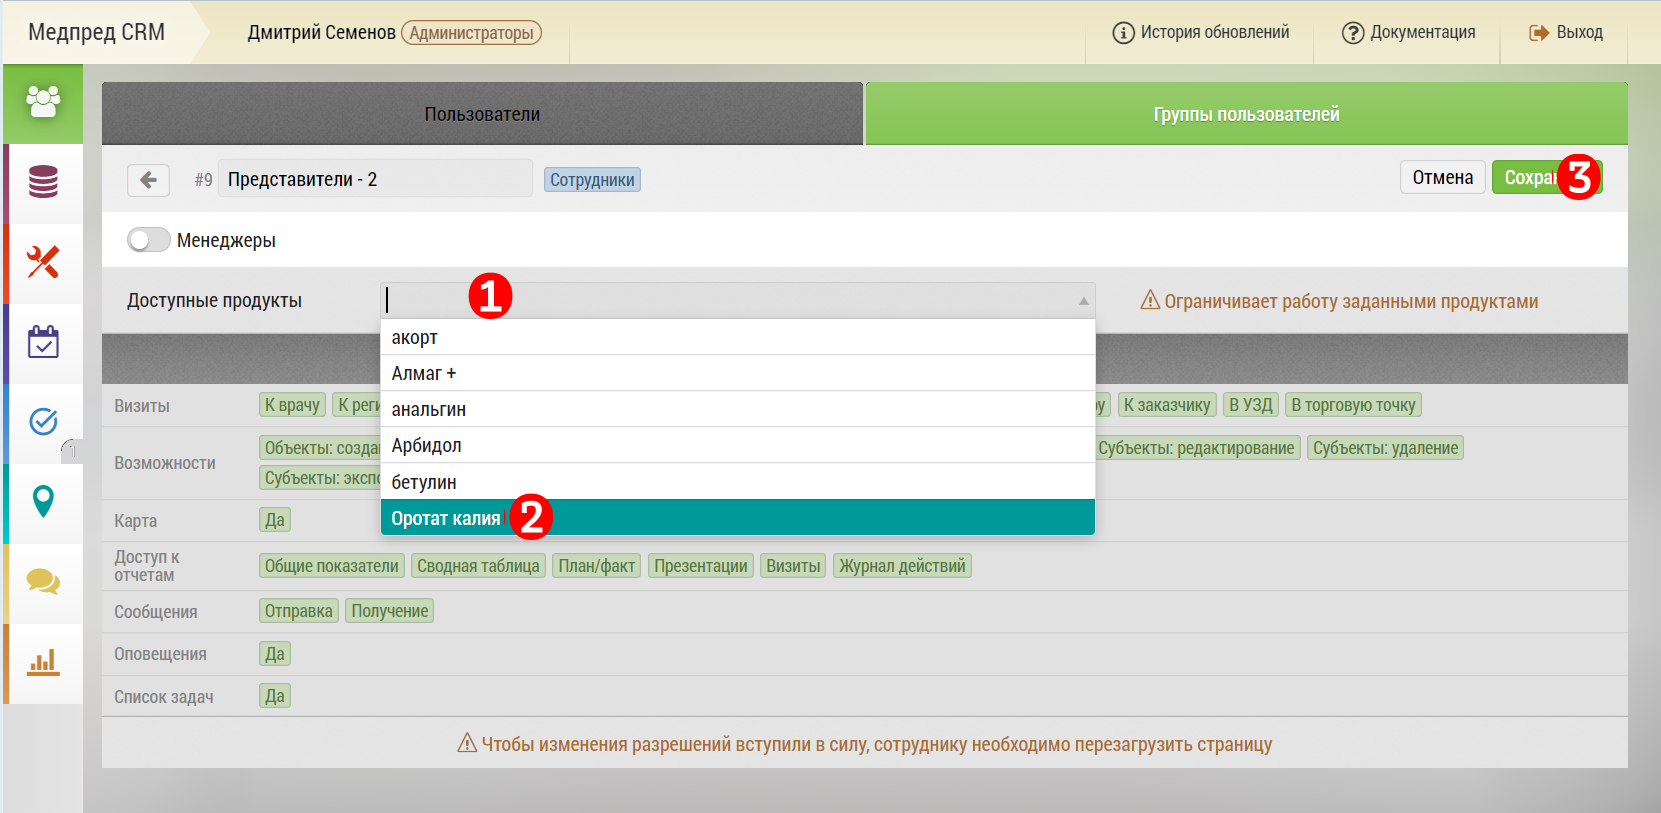Select Арбидол from product list

tap(738, 445)
